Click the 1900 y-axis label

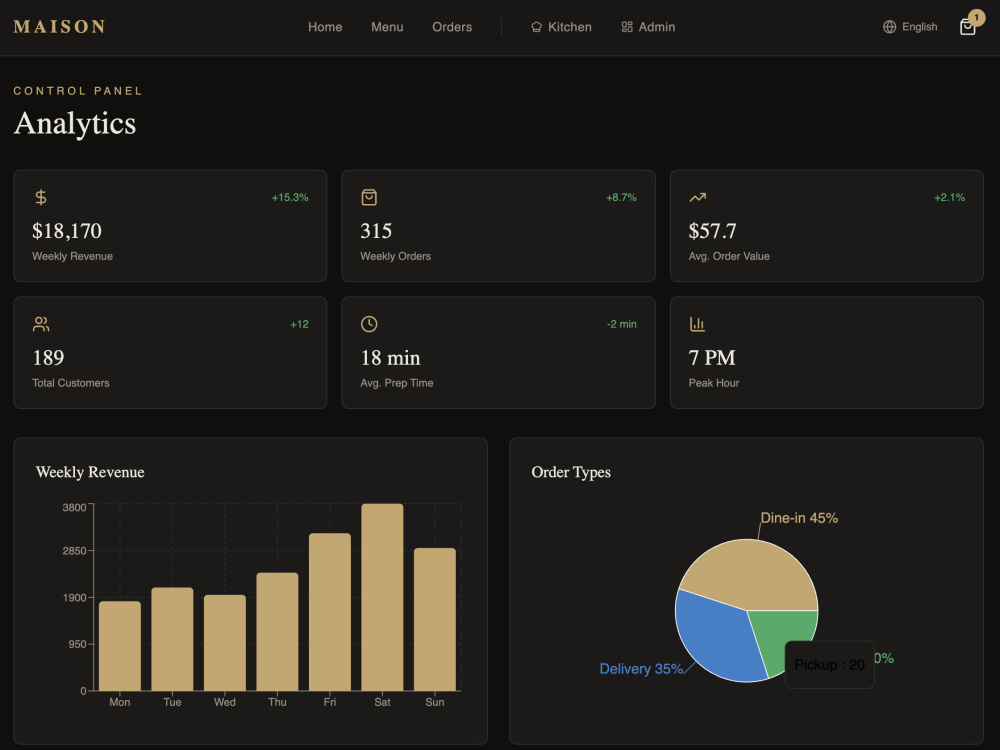pyautogui.click(x=74, y=598)
